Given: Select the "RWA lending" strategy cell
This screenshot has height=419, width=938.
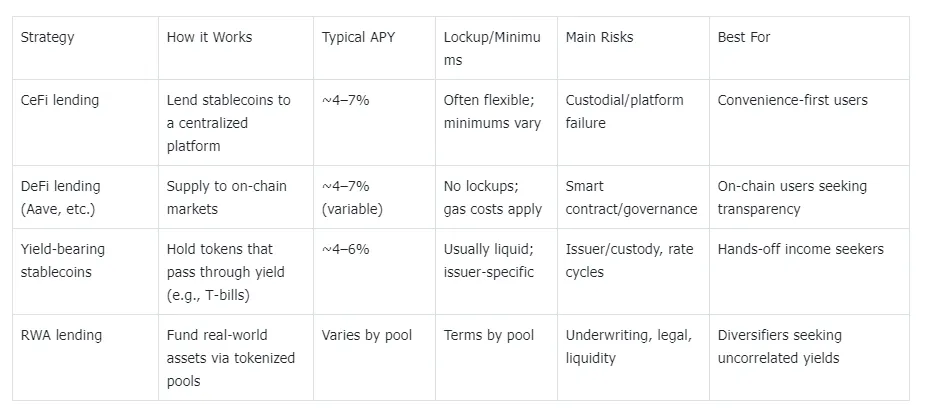Looking at the screenshot, I should (61, 335).
